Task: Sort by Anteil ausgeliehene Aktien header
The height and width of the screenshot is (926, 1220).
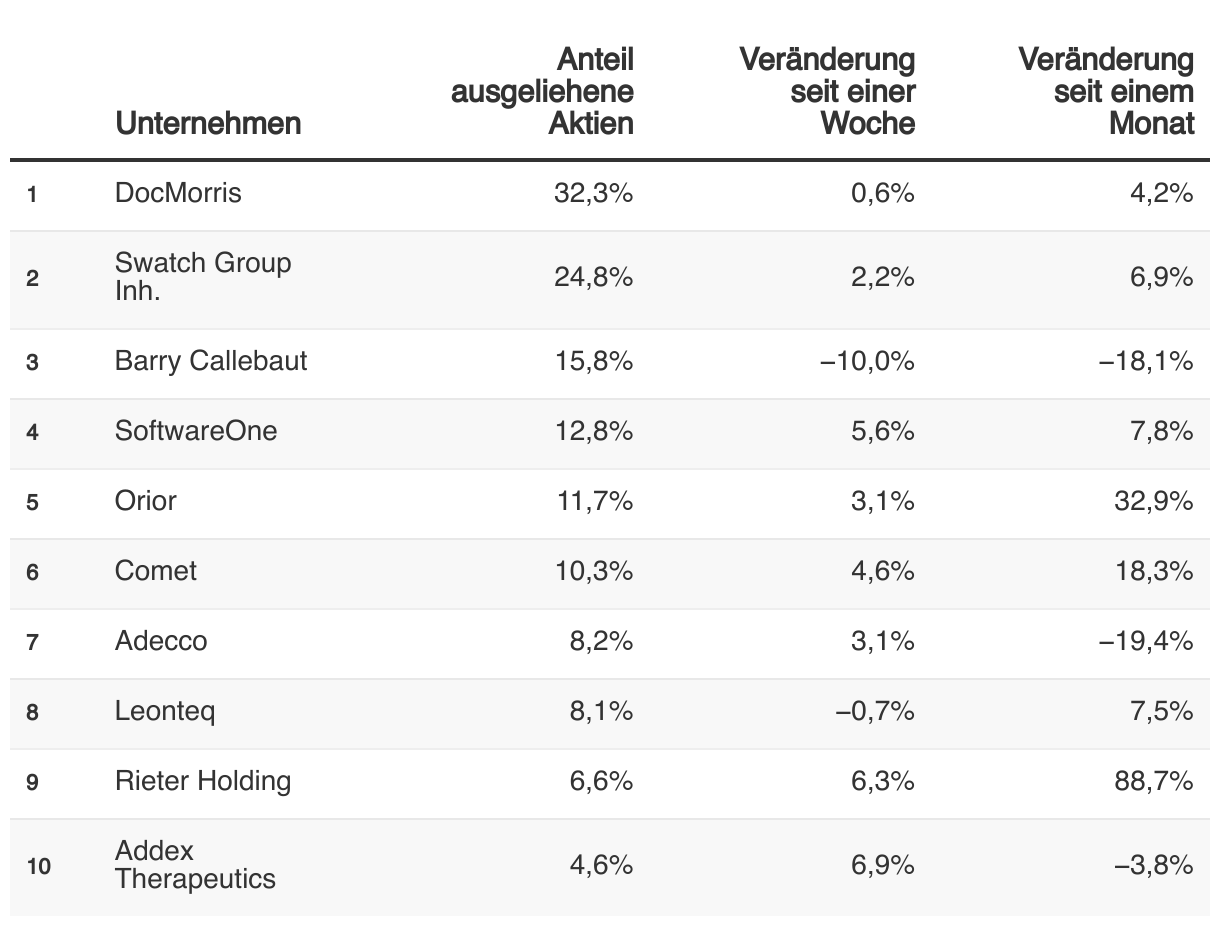Action: click(x=542, y=91)
